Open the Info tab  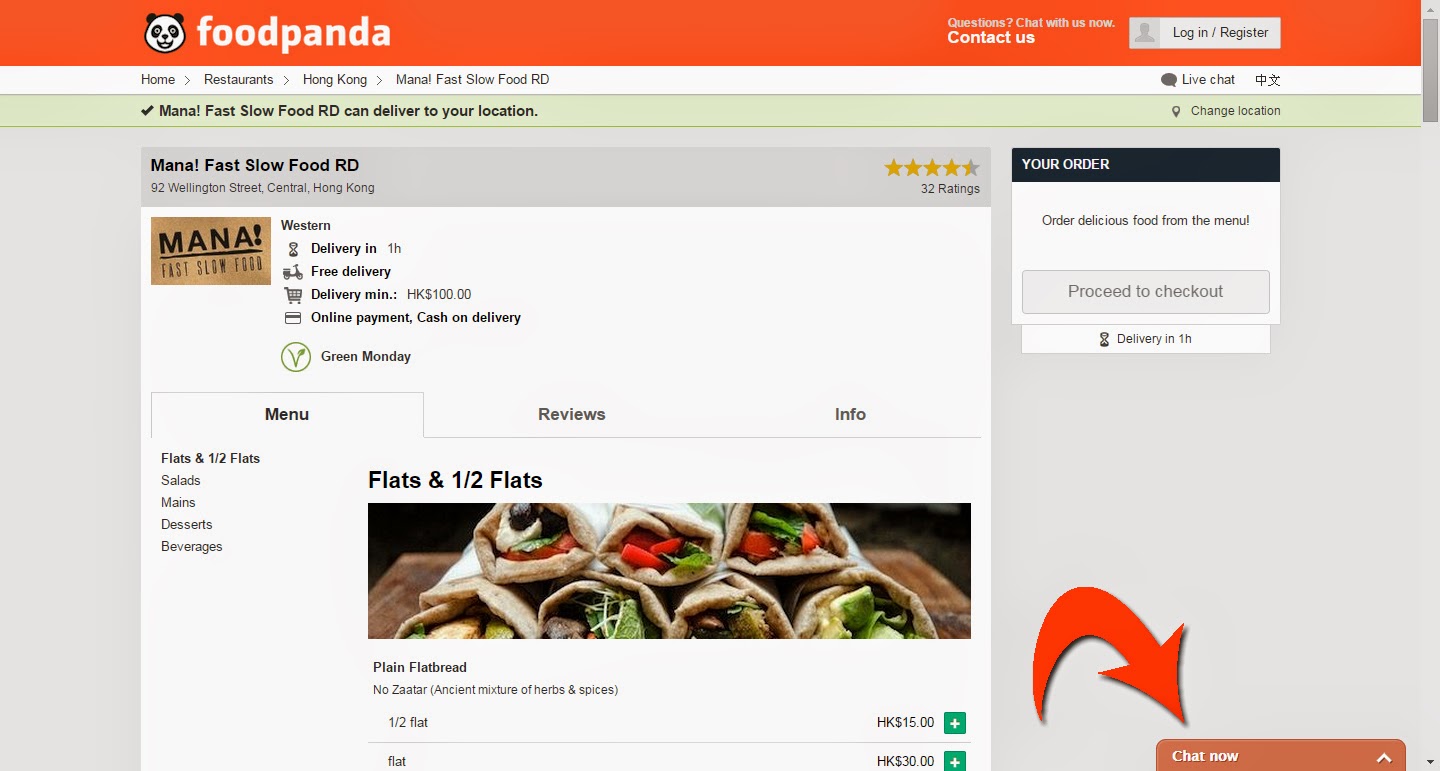(850, 414)
